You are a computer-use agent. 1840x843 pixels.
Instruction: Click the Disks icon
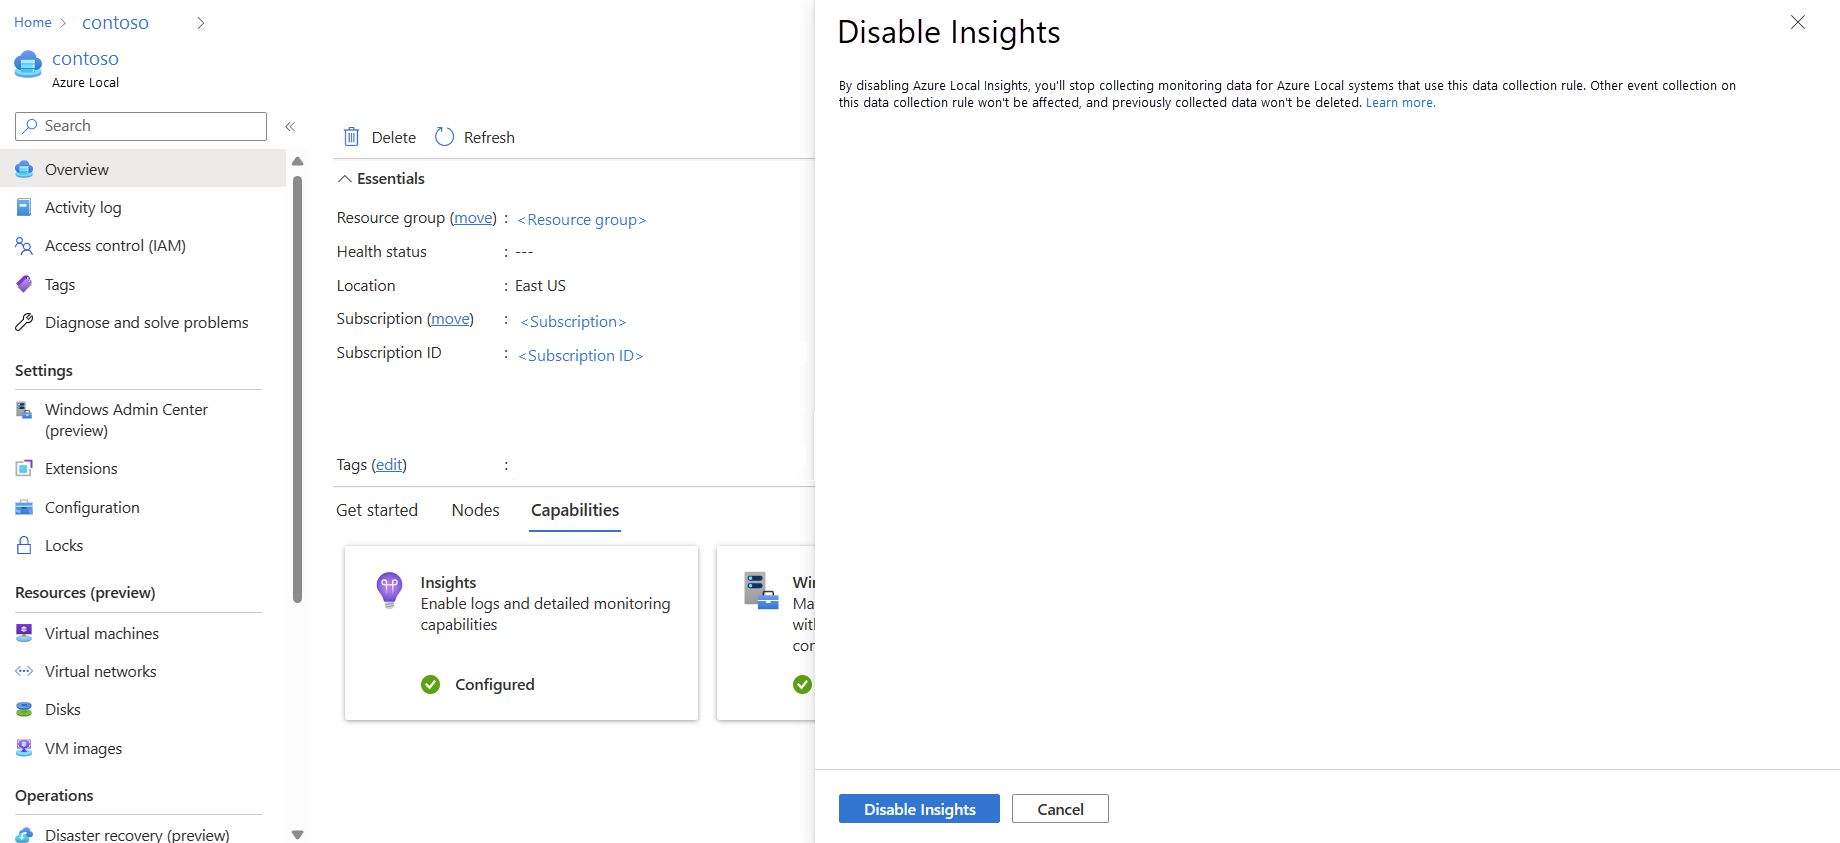tap(24, 709)
